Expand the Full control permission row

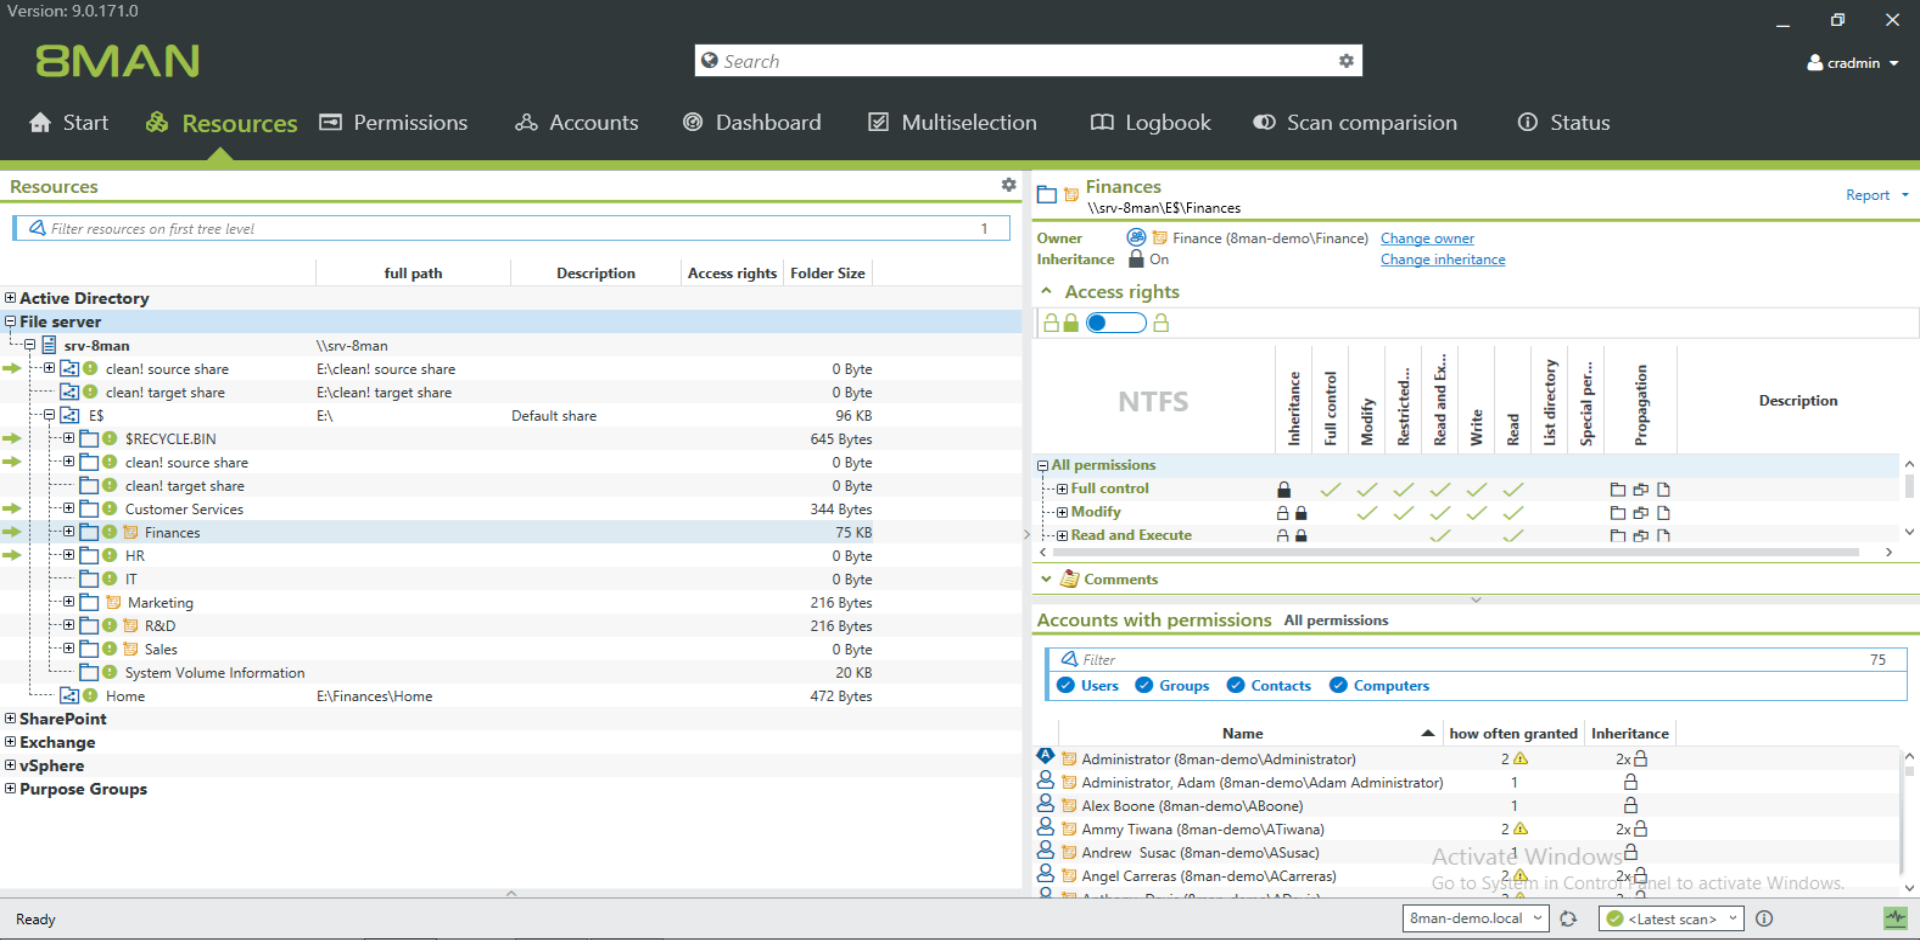pos(1062,489)
